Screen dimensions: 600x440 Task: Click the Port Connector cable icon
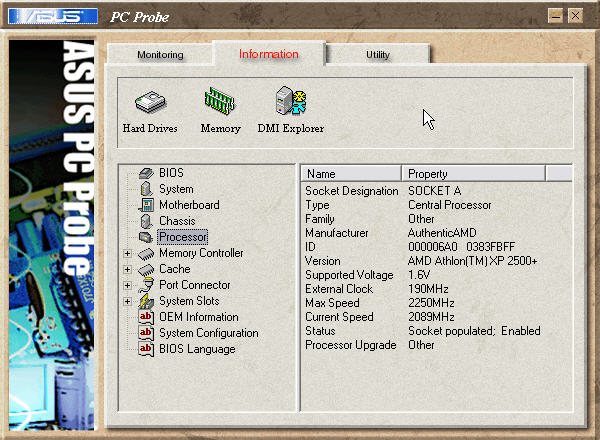click(x=146, y=285)
